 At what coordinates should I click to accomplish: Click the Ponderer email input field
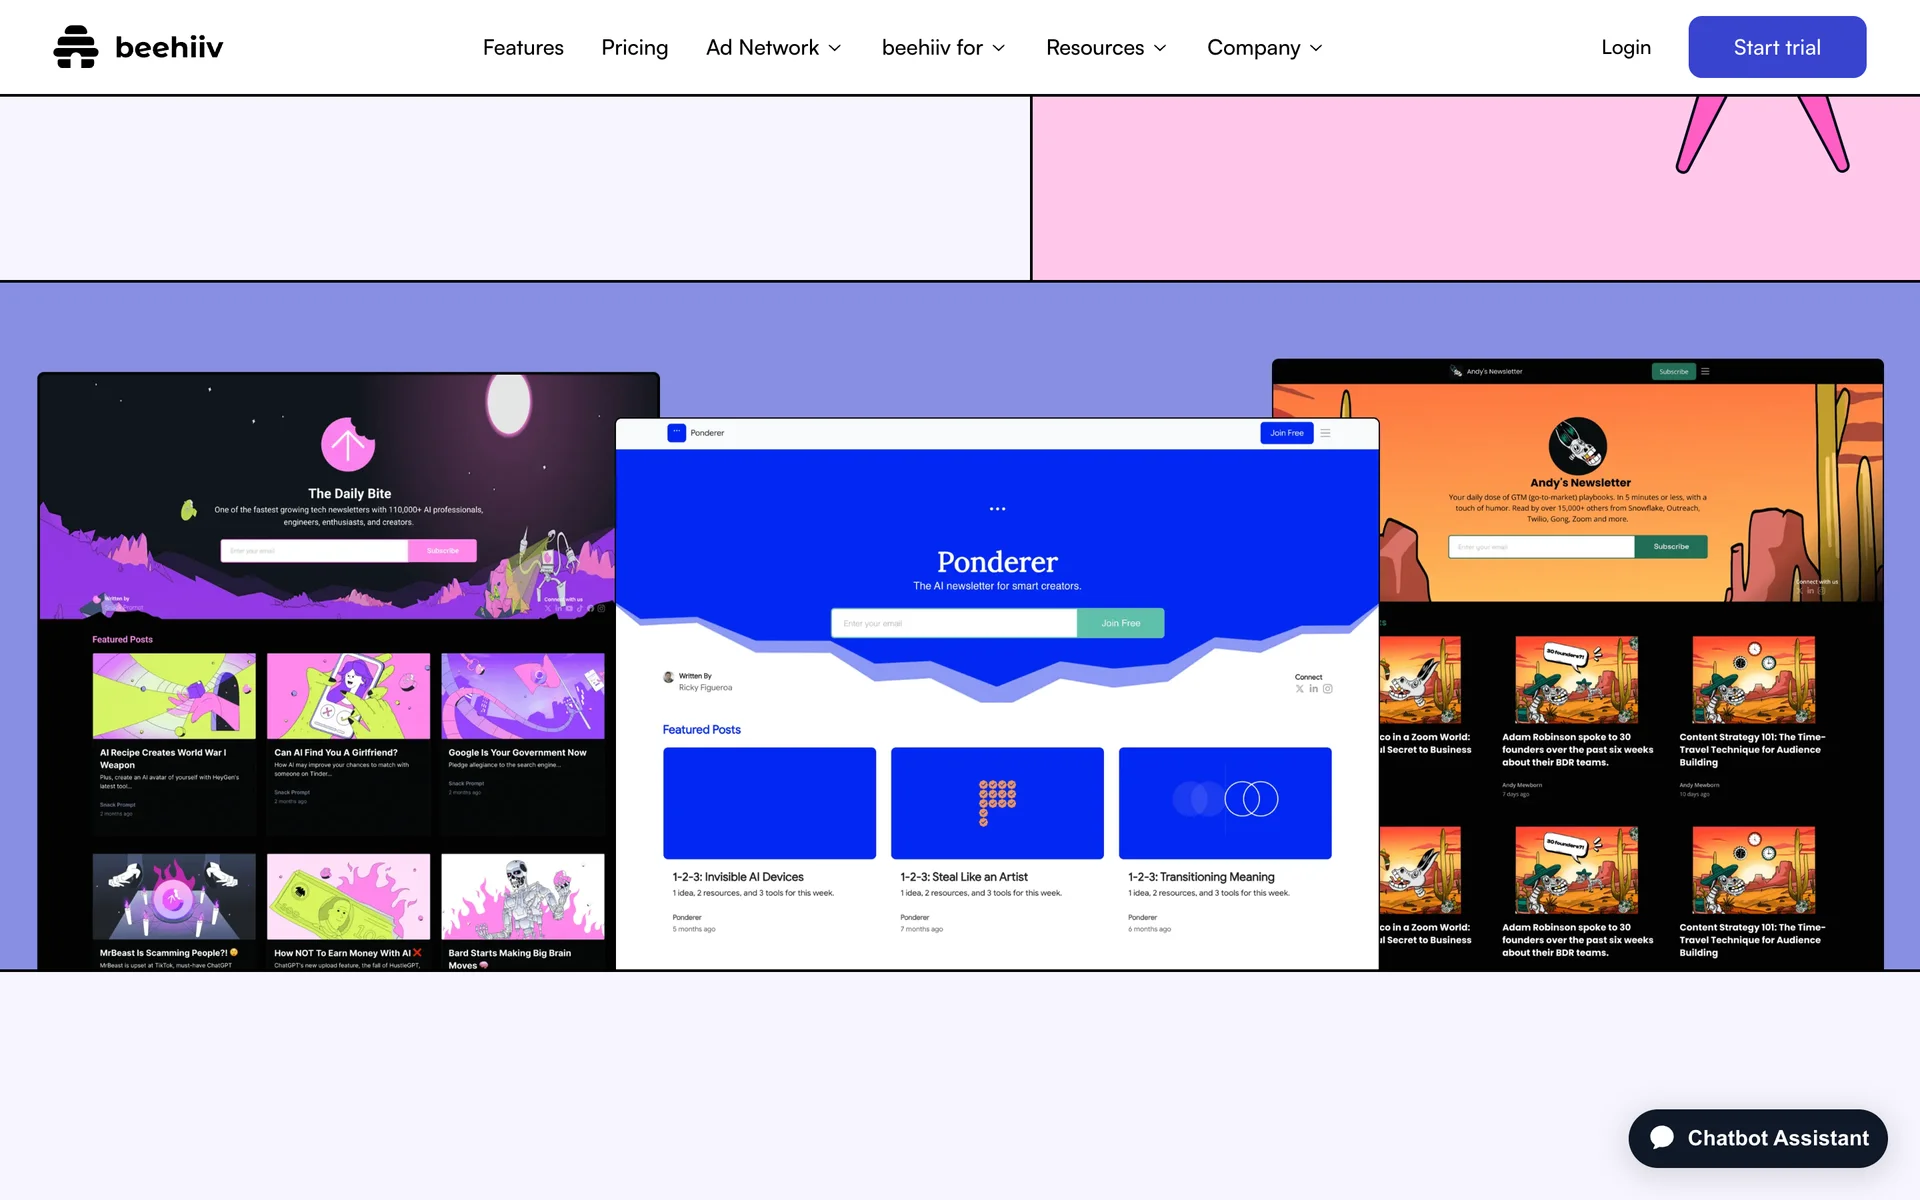coord(953,623)
